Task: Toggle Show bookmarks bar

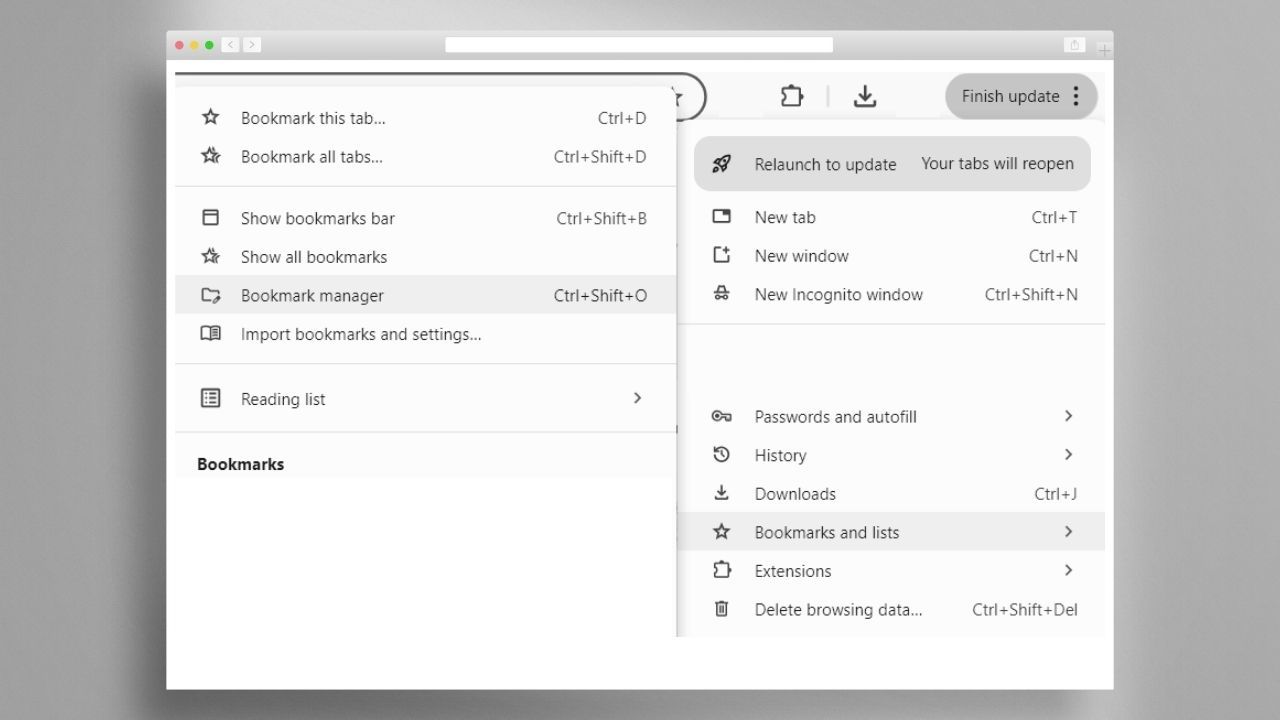Action: (x=318, y=218)
